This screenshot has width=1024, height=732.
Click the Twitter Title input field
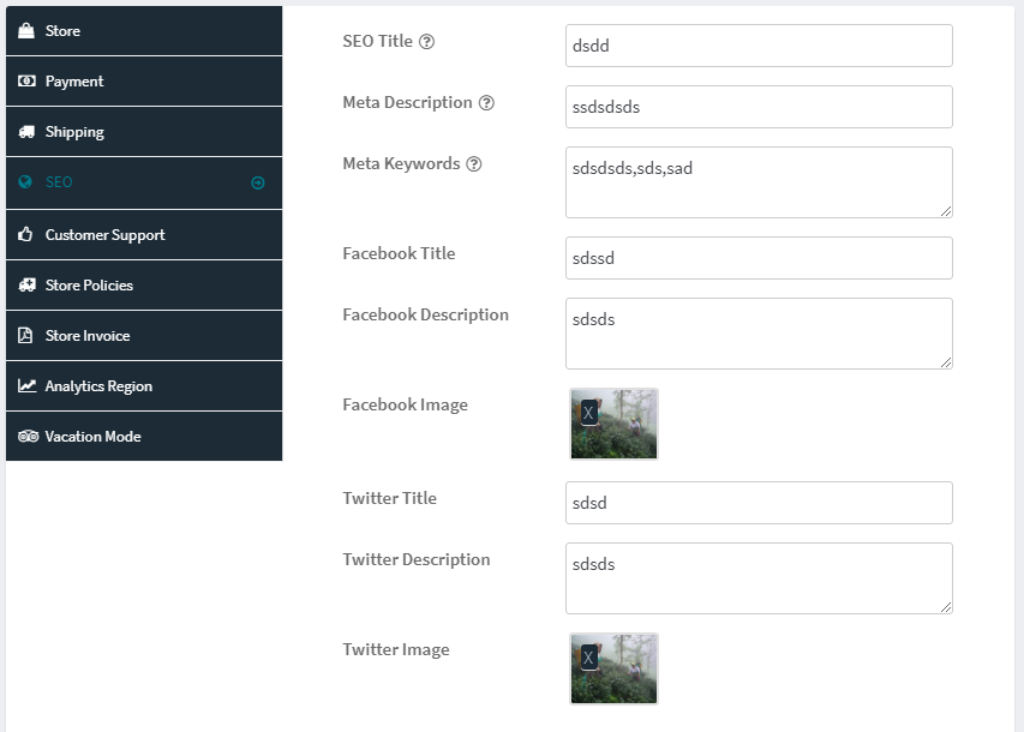coord(758,503)
